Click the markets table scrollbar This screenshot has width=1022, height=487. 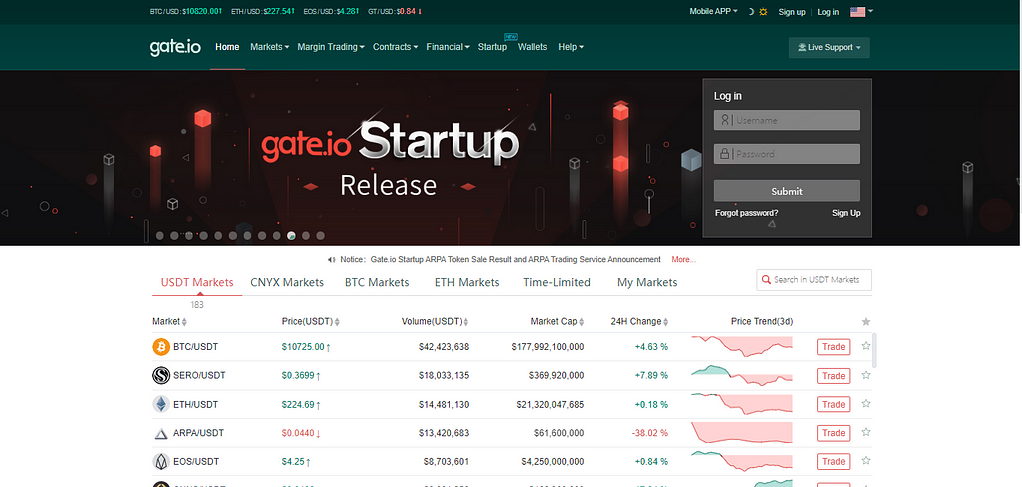(x=874, y=350)
